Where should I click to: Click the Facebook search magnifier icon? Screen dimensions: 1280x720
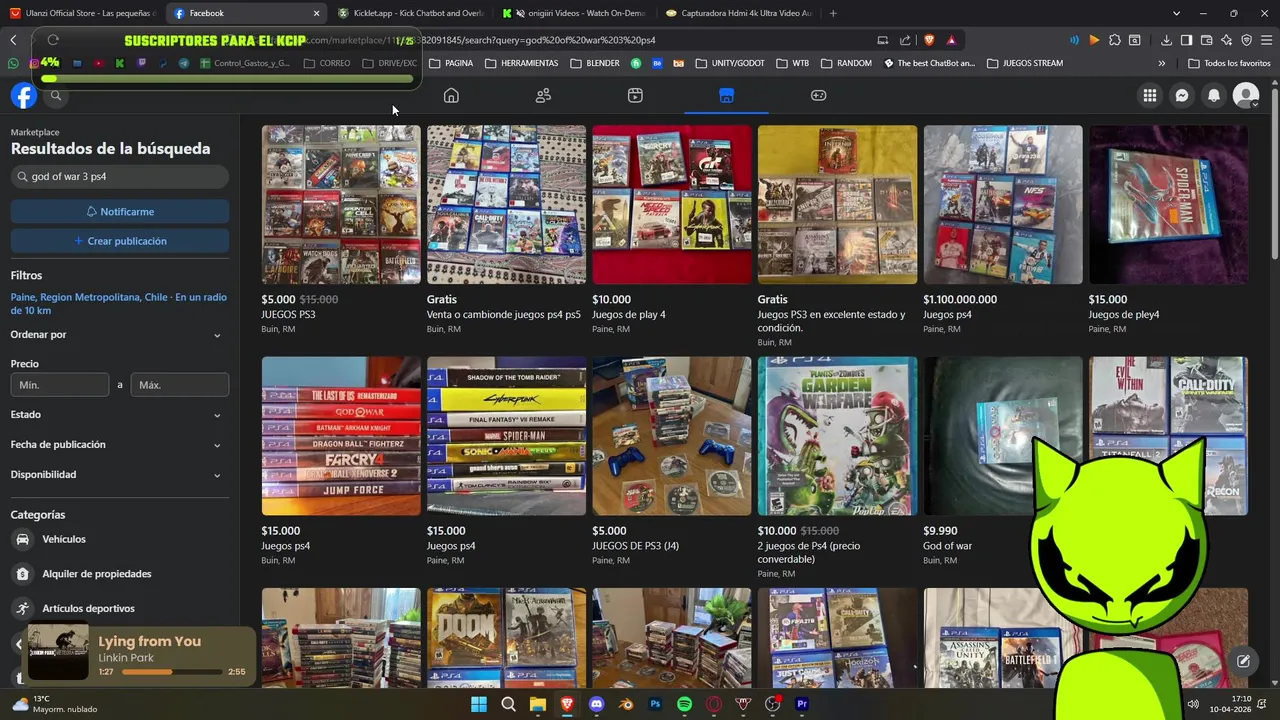(x=56, y=95)
